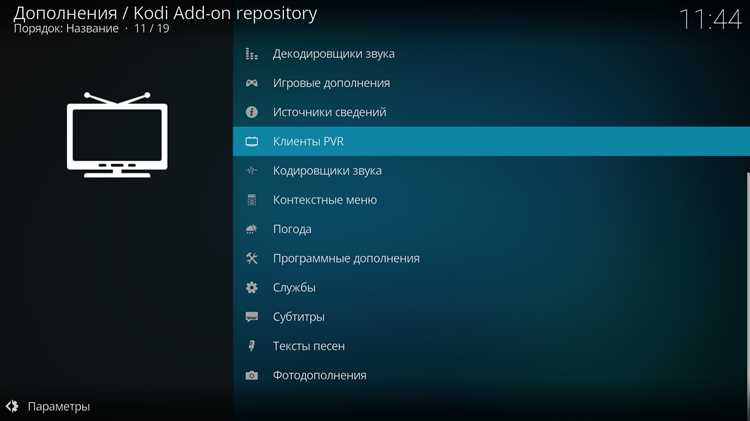Click the Дополнения / Kodi Add-on repository title
The width and height of the screenshot is (750, 421).
click(x=165, y=13)
